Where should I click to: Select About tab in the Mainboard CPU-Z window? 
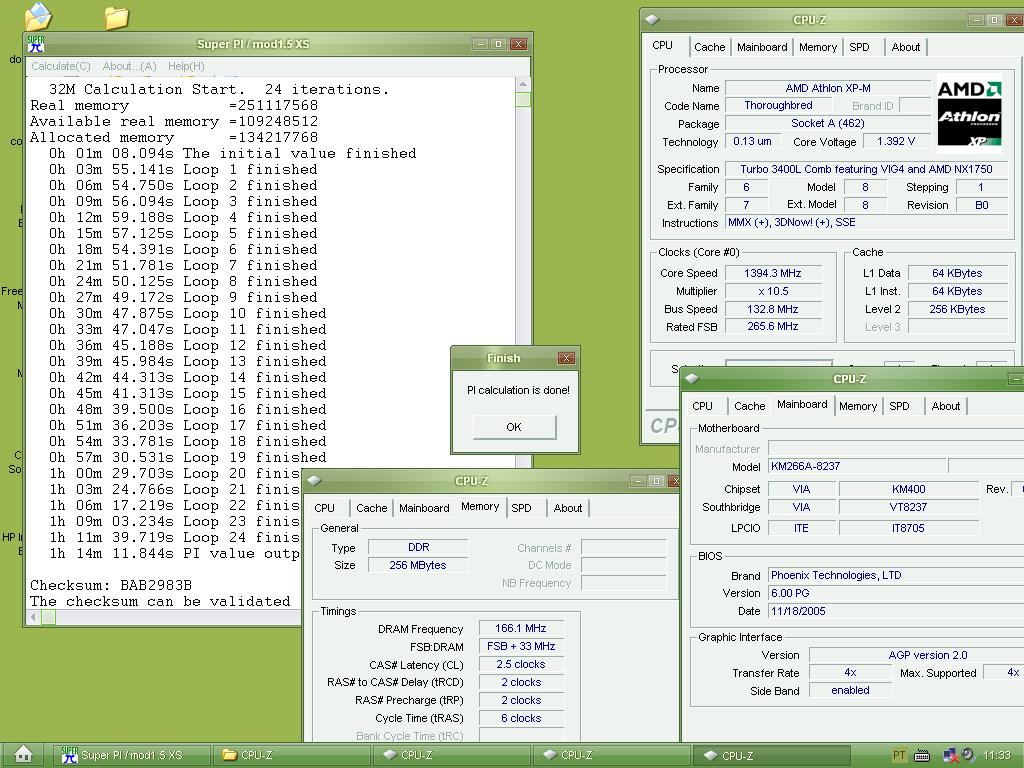(946, 406)
